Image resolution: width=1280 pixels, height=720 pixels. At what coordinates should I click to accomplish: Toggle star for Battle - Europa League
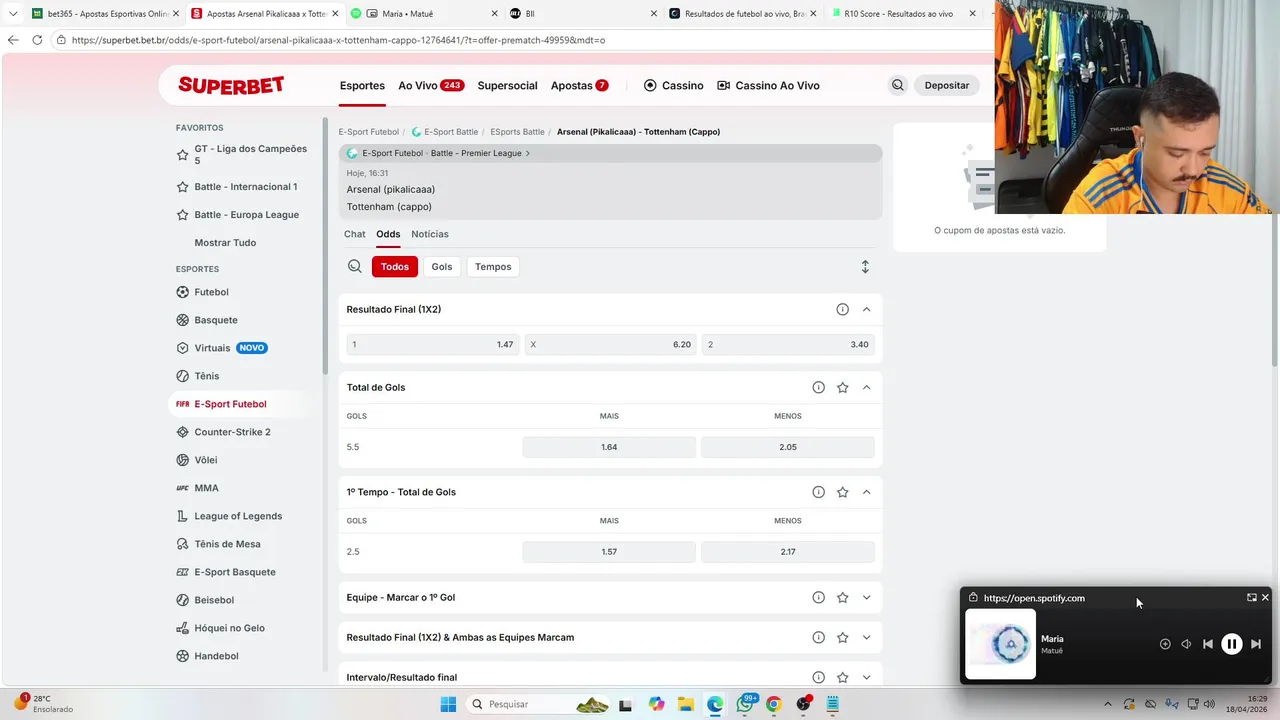pyautogui.click(x=182, y=215)
